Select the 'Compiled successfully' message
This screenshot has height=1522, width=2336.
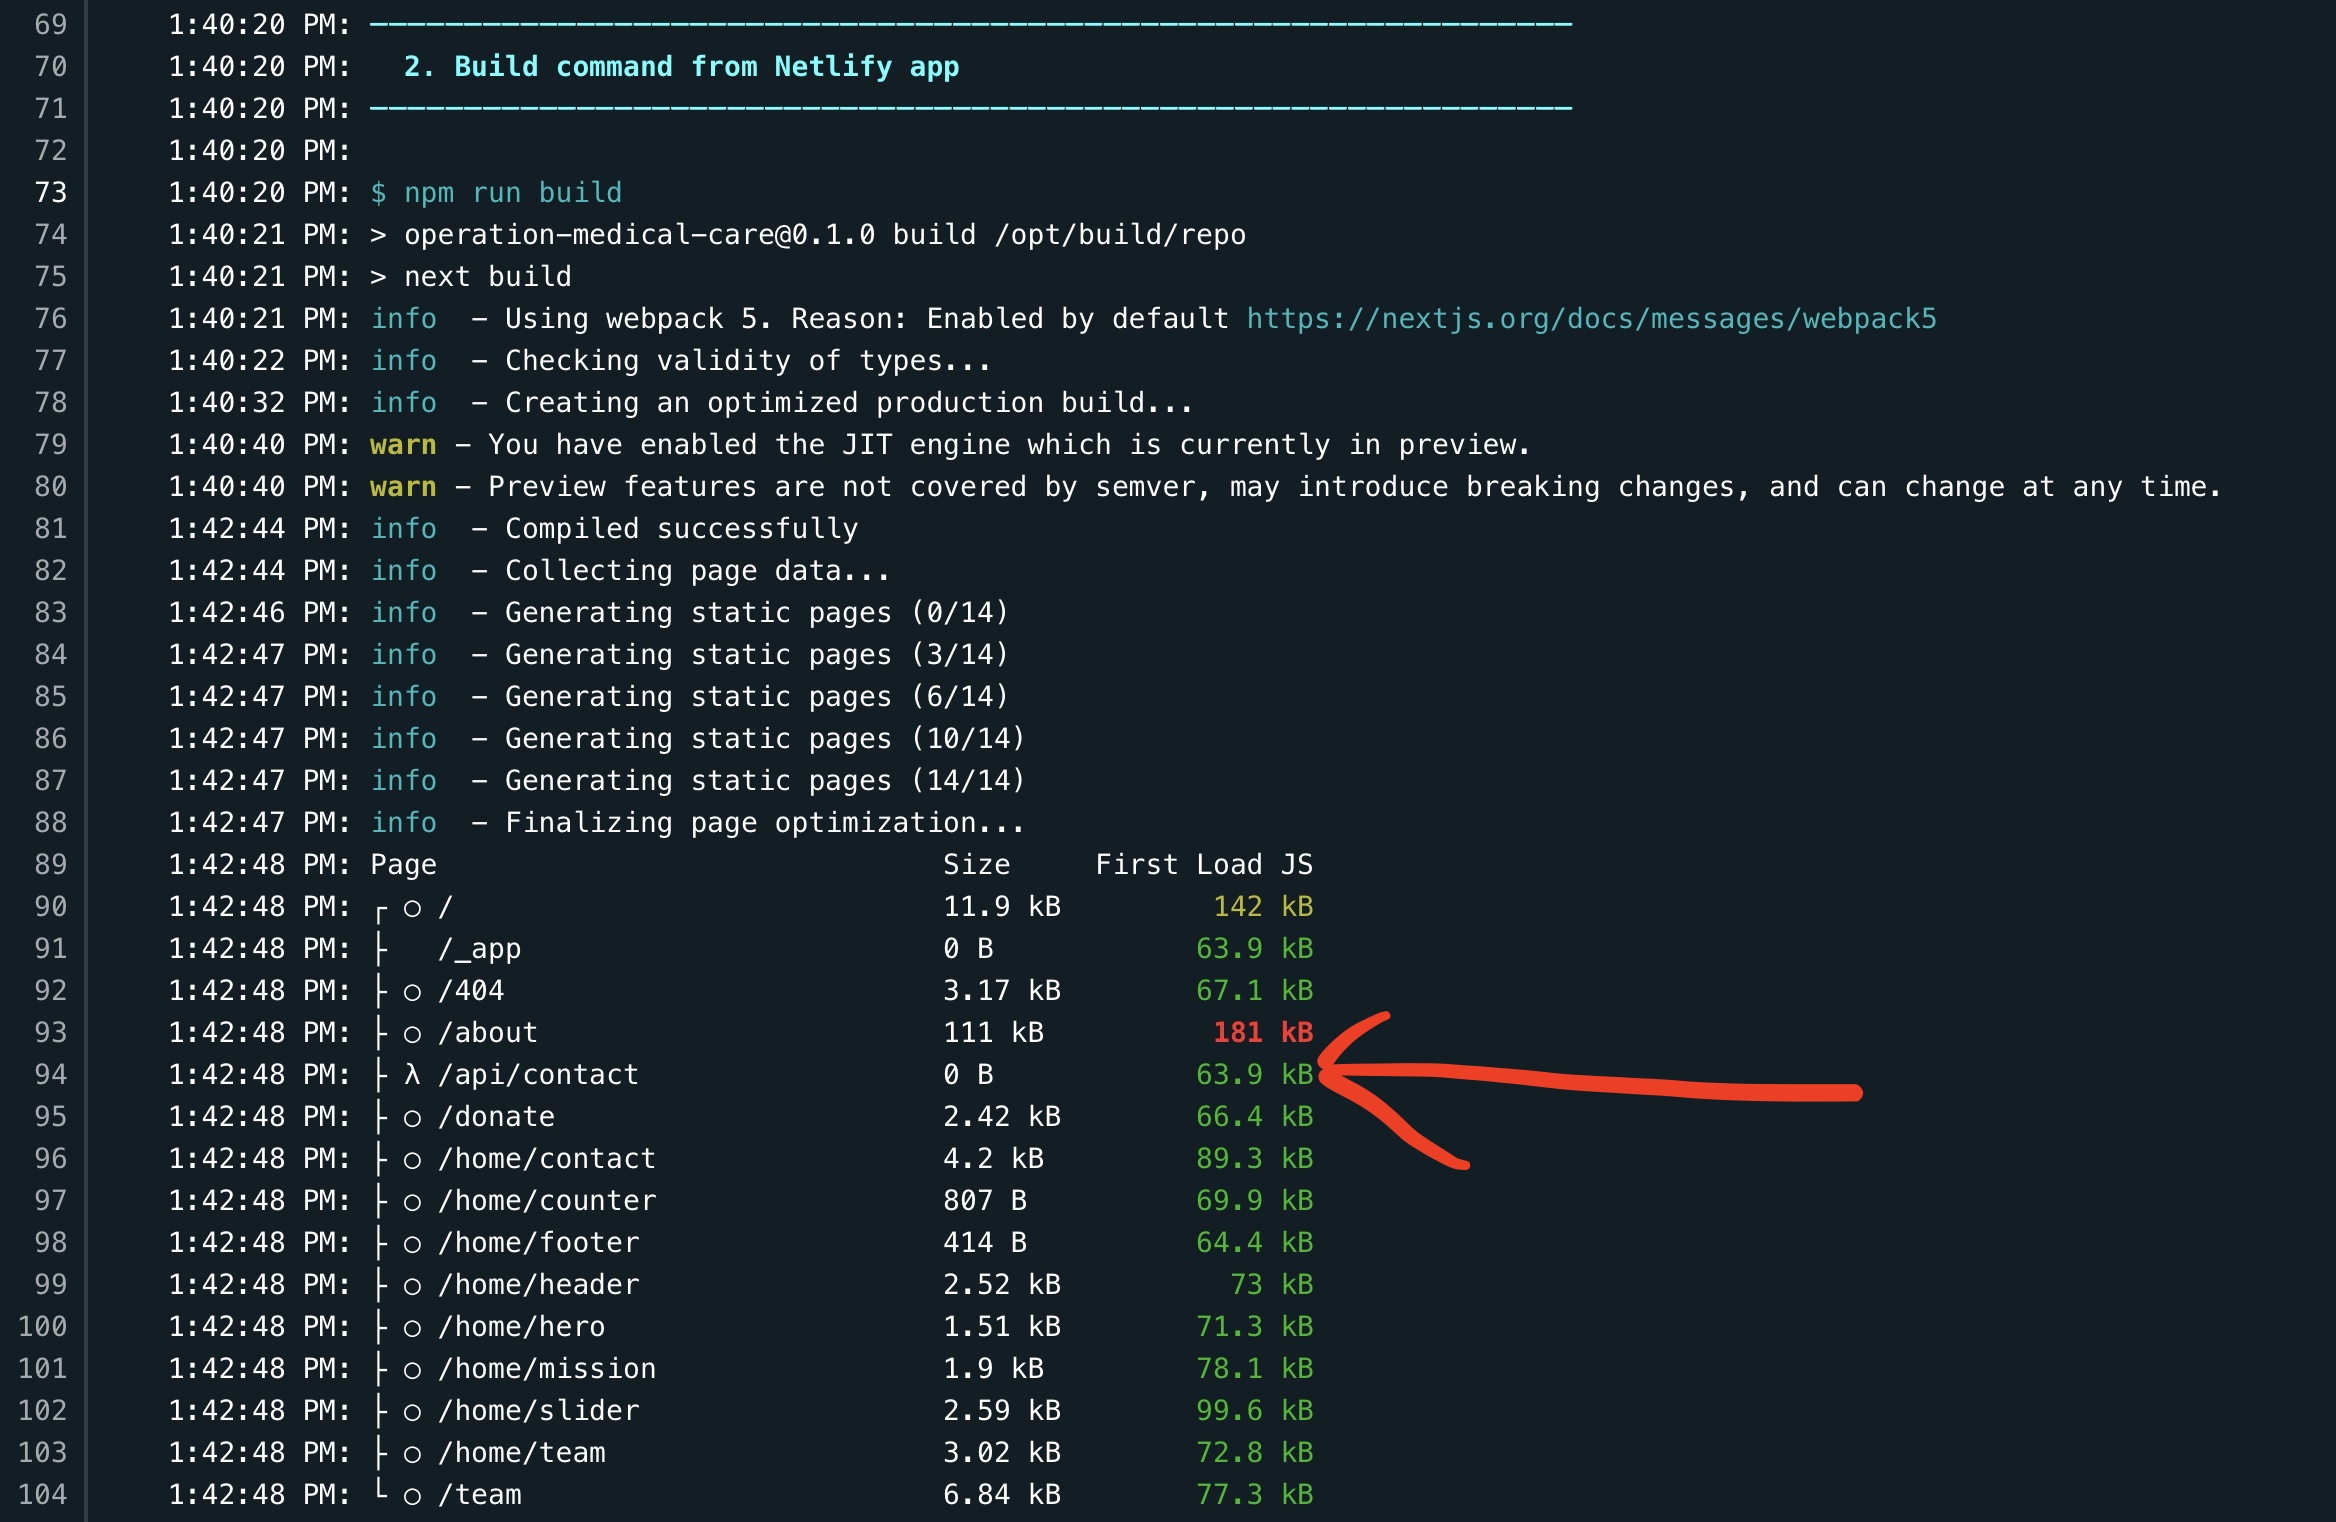(x=682, y=529)
